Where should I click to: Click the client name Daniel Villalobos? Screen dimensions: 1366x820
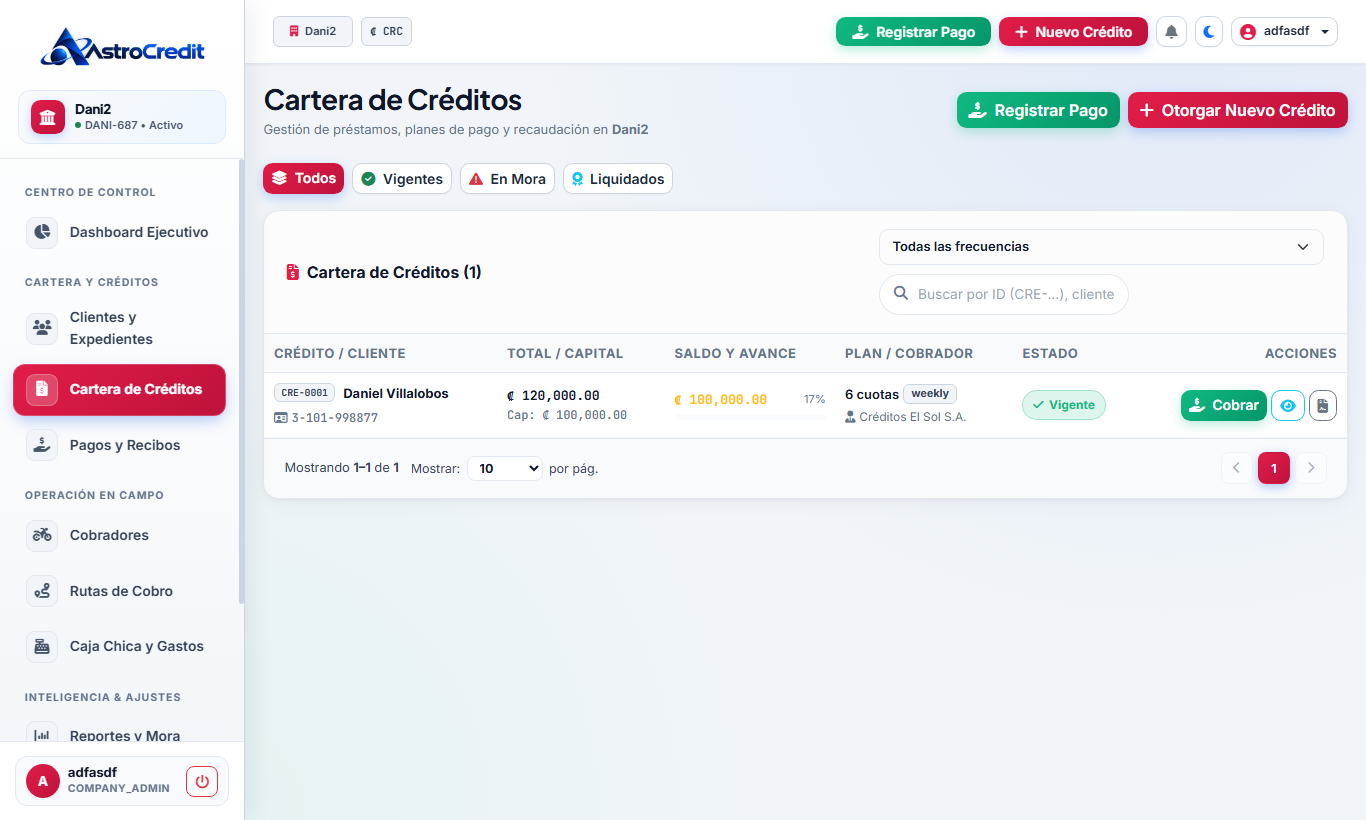pos(396,393)
